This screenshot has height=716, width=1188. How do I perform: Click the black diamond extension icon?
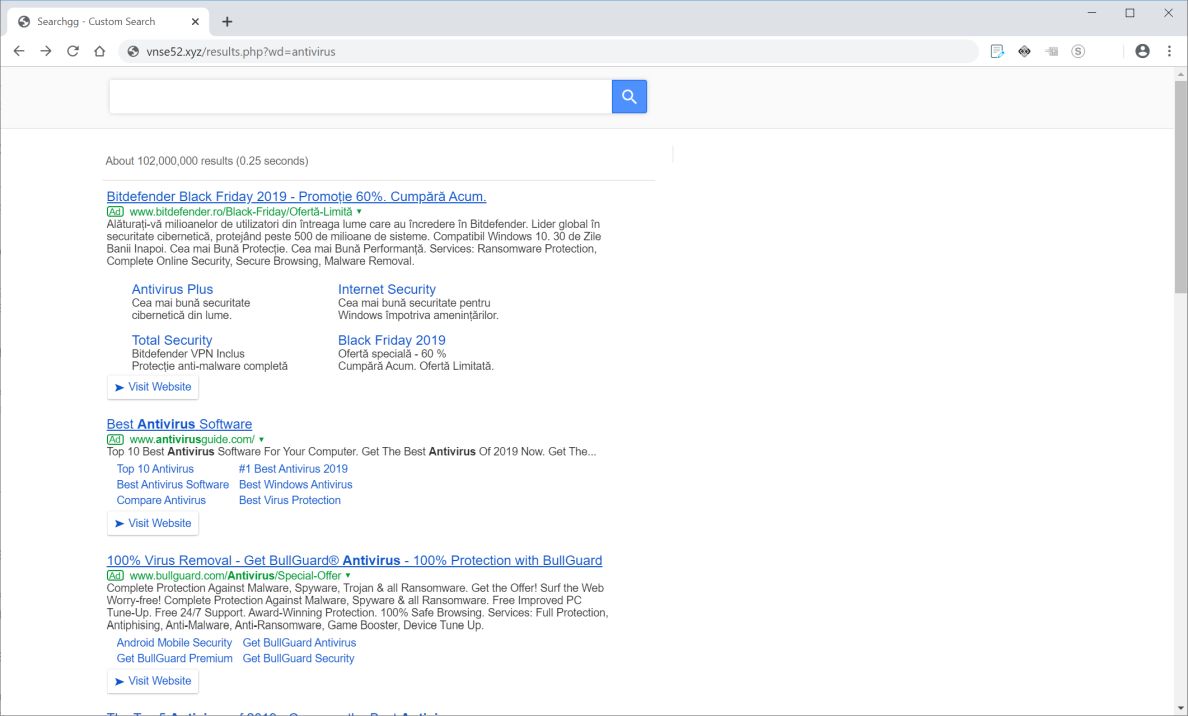1024,51
